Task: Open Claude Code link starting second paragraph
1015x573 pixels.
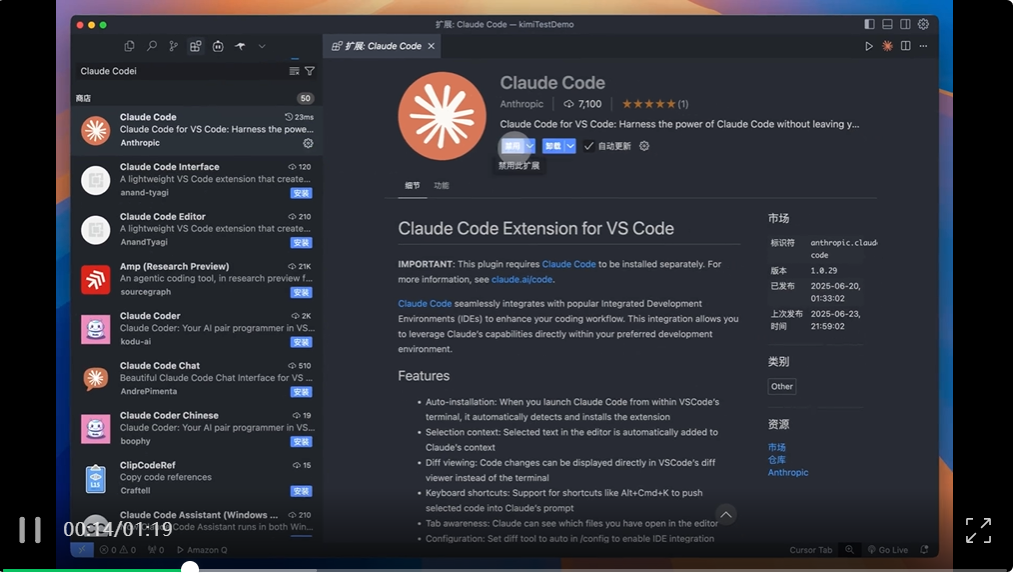Action: point(425,304)
